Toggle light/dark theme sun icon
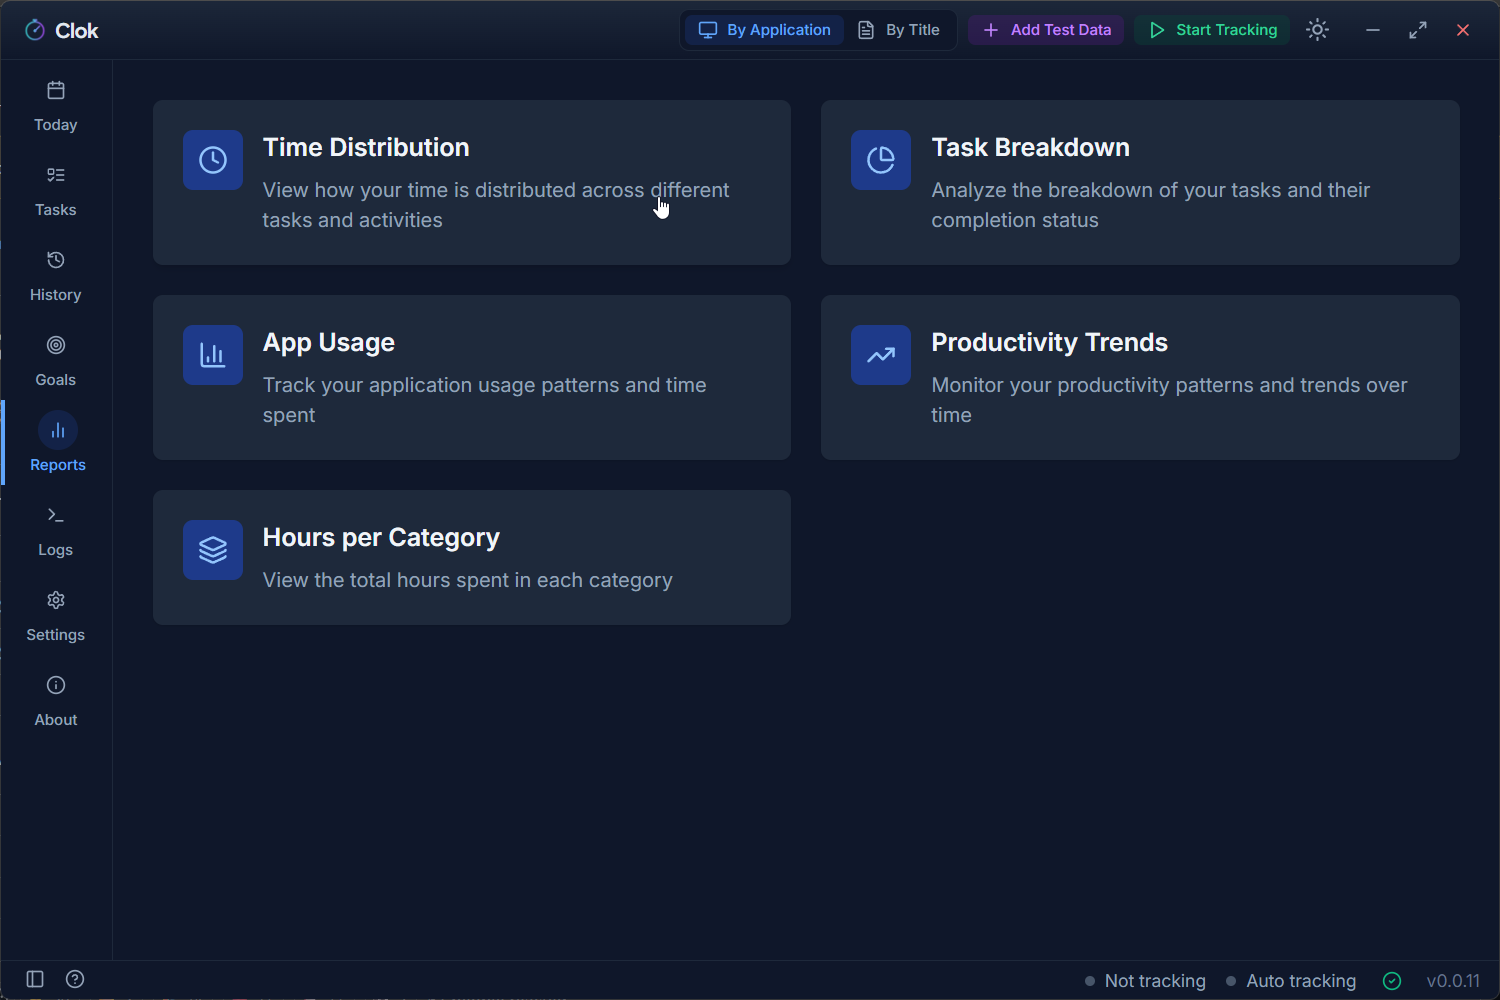Viewport: 1500px width, 1000px height. pos(1318,30)
